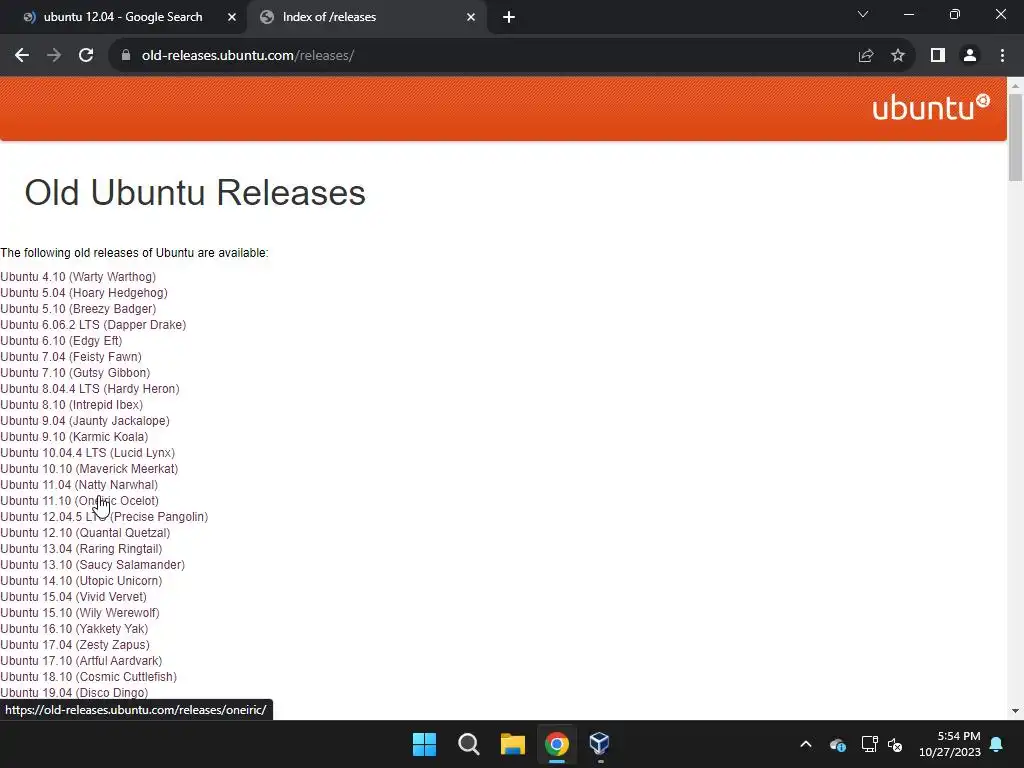Viewport: 1024px width, 768px height.
Task: Open Windows taskbar search
Action: (468, 744)
